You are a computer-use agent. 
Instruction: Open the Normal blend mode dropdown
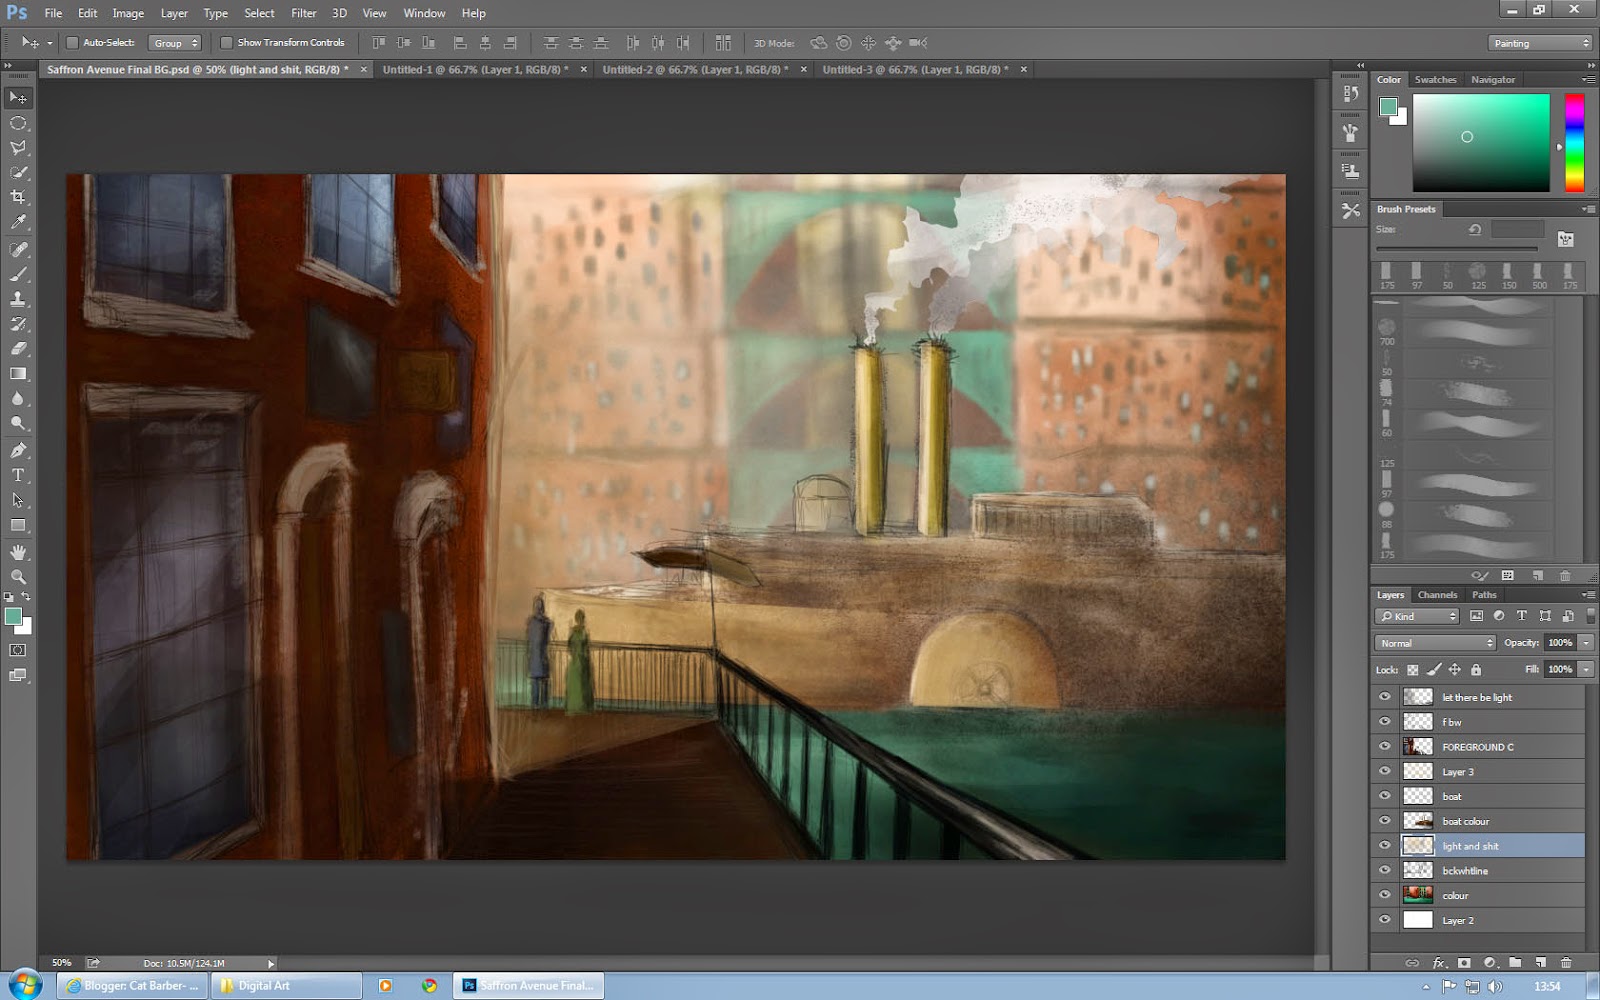point(1435,643)
